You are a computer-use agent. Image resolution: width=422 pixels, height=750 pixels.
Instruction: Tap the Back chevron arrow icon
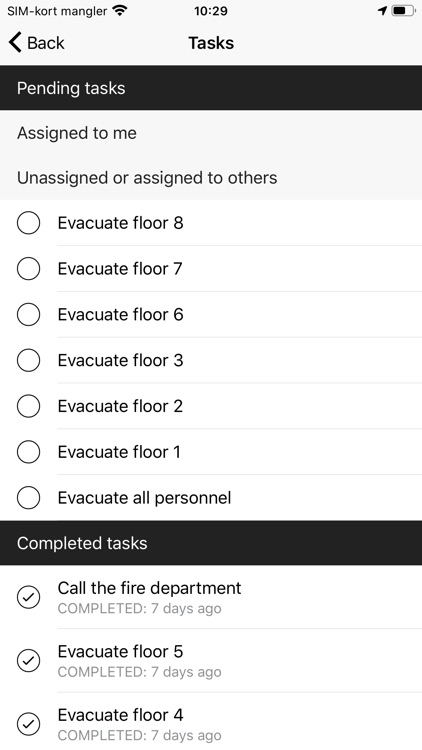point(15,43)
